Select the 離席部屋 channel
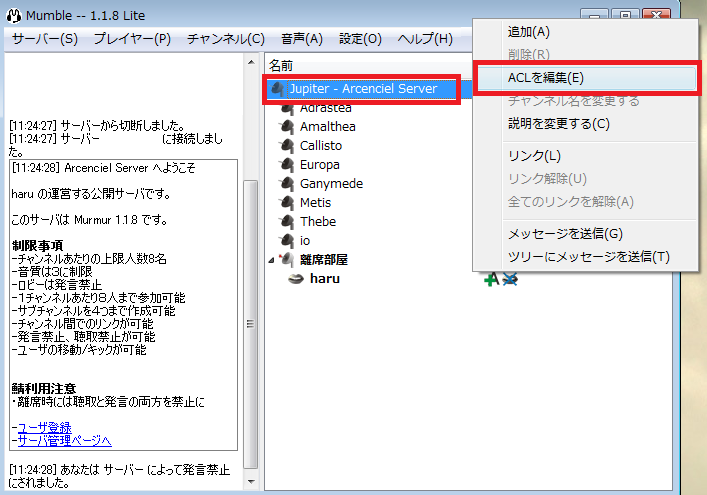 [324, 259]
